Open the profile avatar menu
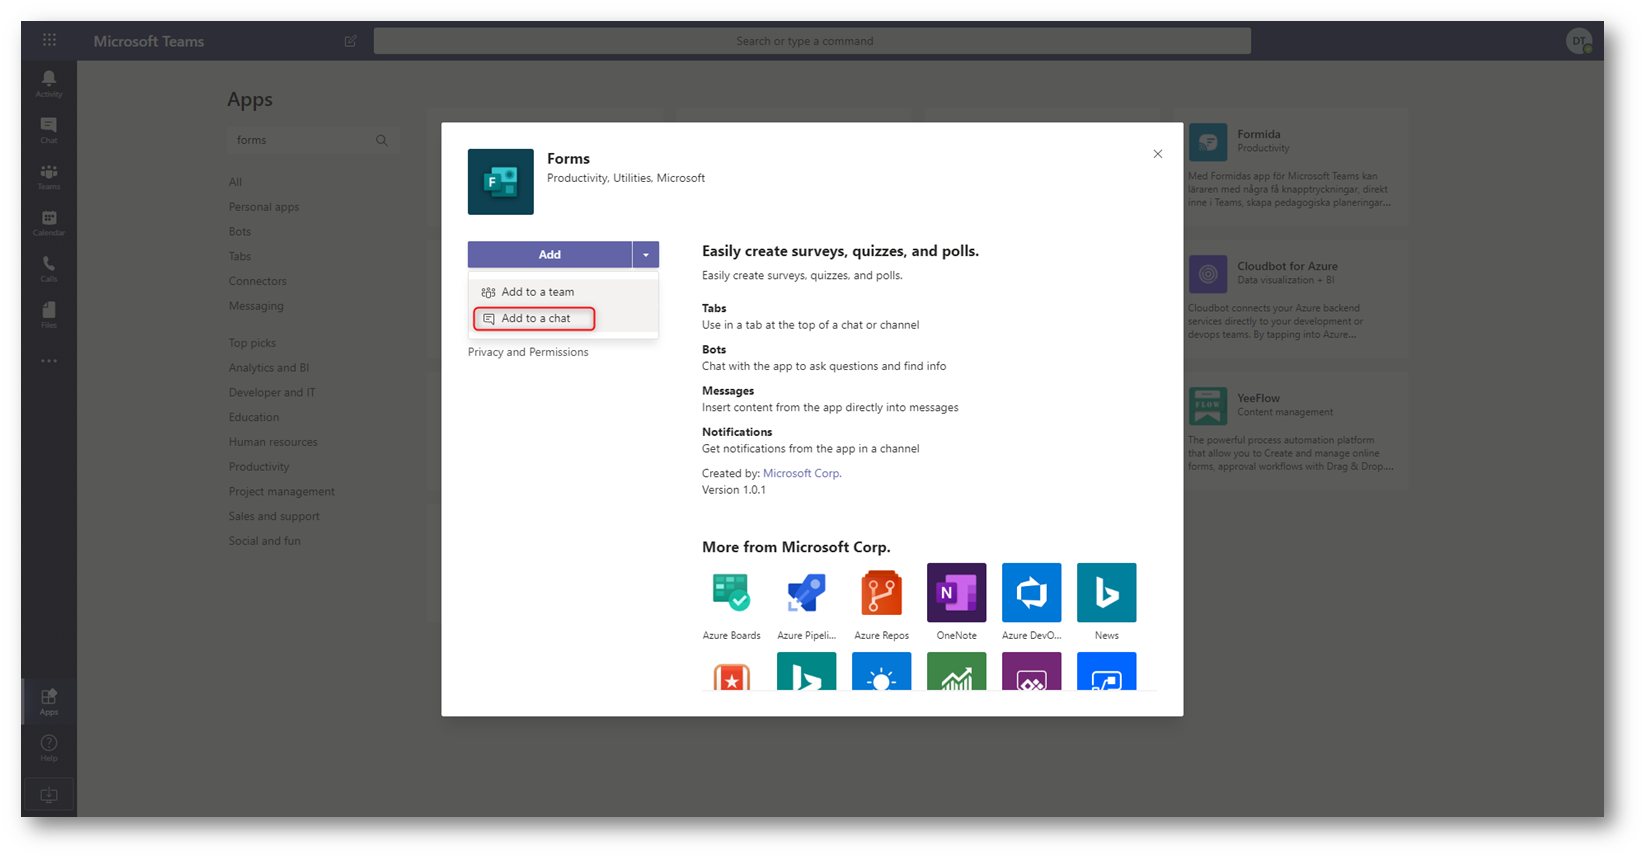Screen dimensions: 1646x859 (x=1579, y=41)
